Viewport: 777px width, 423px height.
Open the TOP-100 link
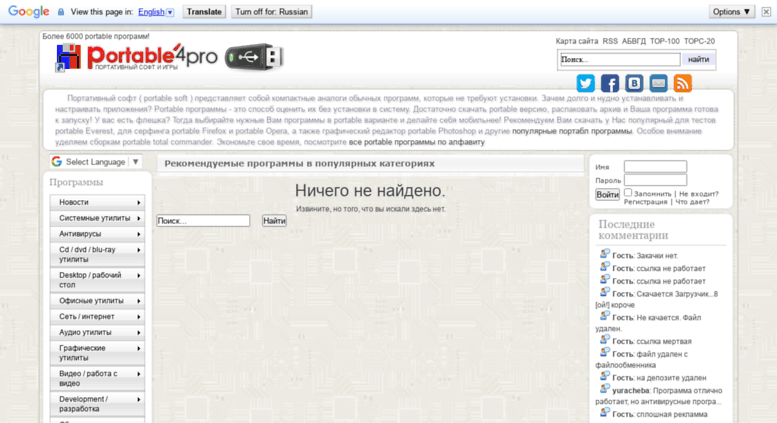[x=665, y=41]
